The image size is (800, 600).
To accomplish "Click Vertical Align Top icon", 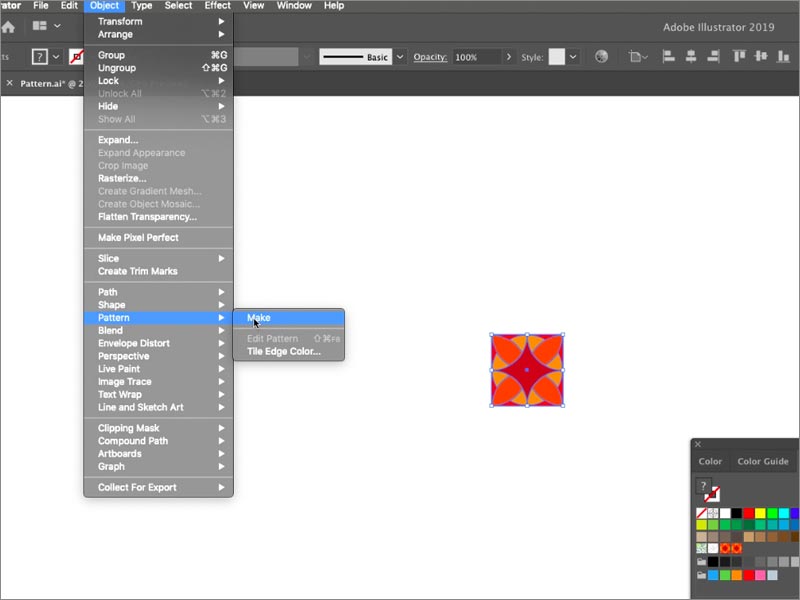I will click(741, 57).
